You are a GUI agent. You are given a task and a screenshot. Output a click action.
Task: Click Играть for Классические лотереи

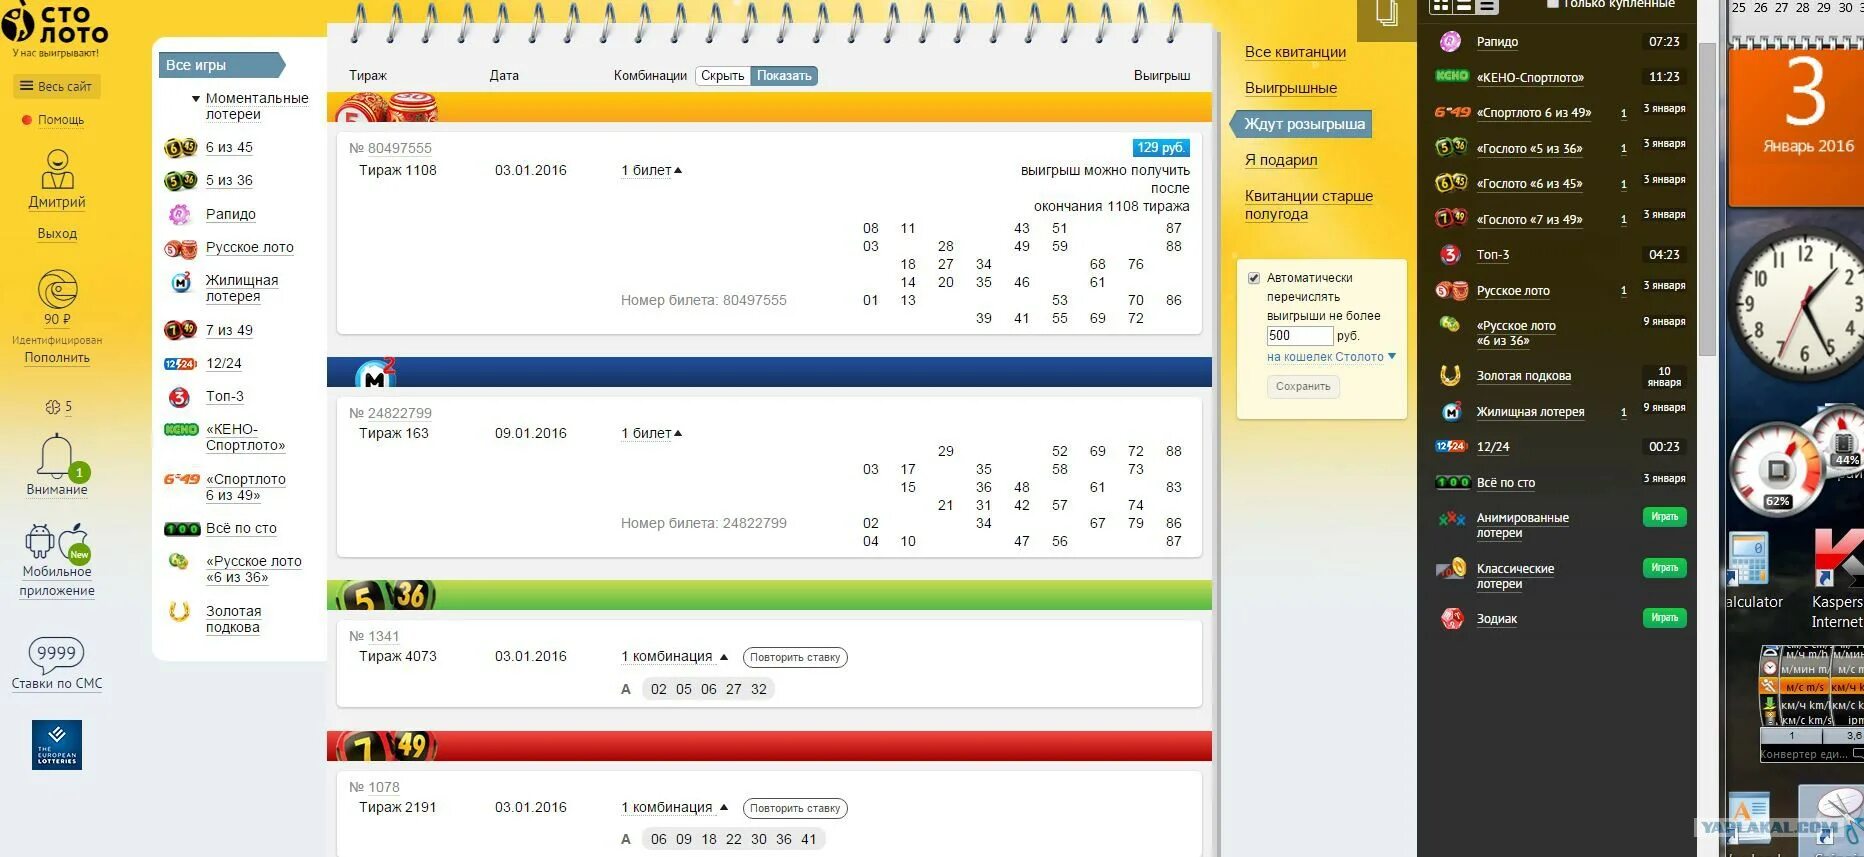(x=1665, y=568)
